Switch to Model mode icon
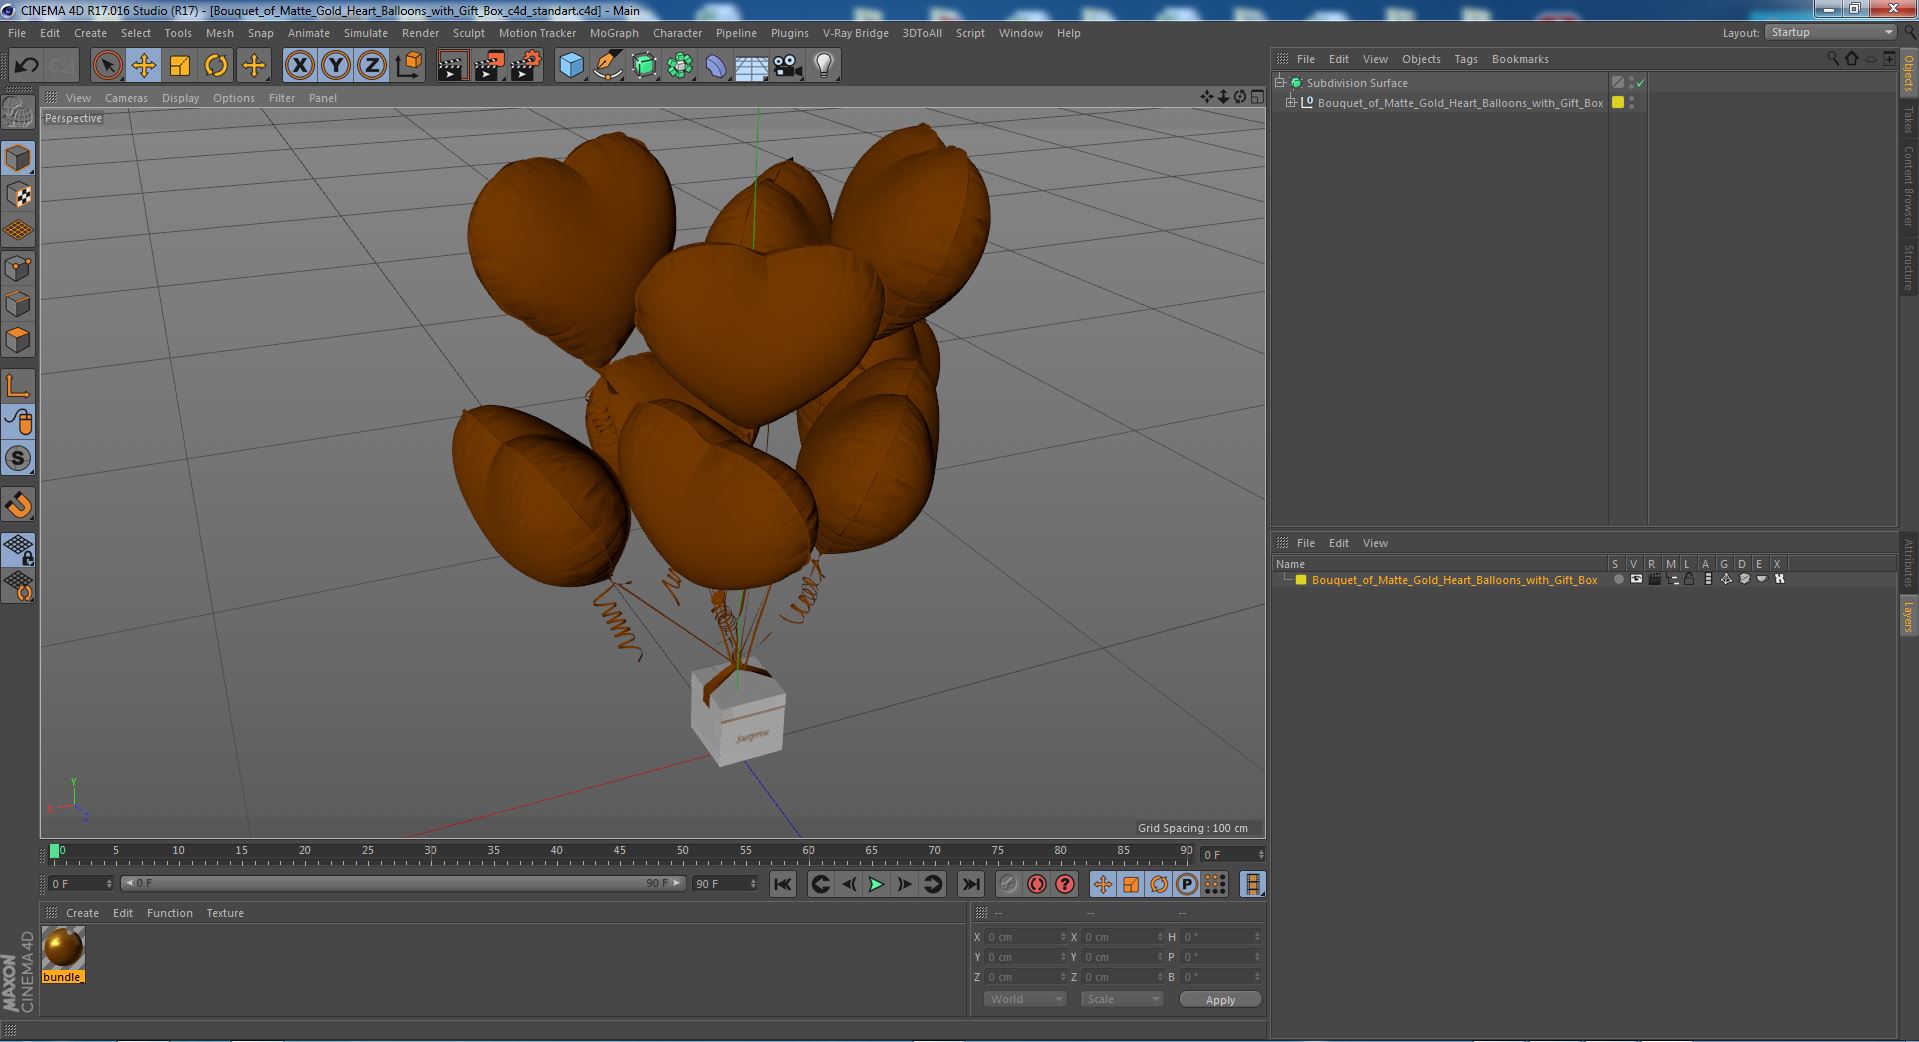 click(x=18, y=158)
